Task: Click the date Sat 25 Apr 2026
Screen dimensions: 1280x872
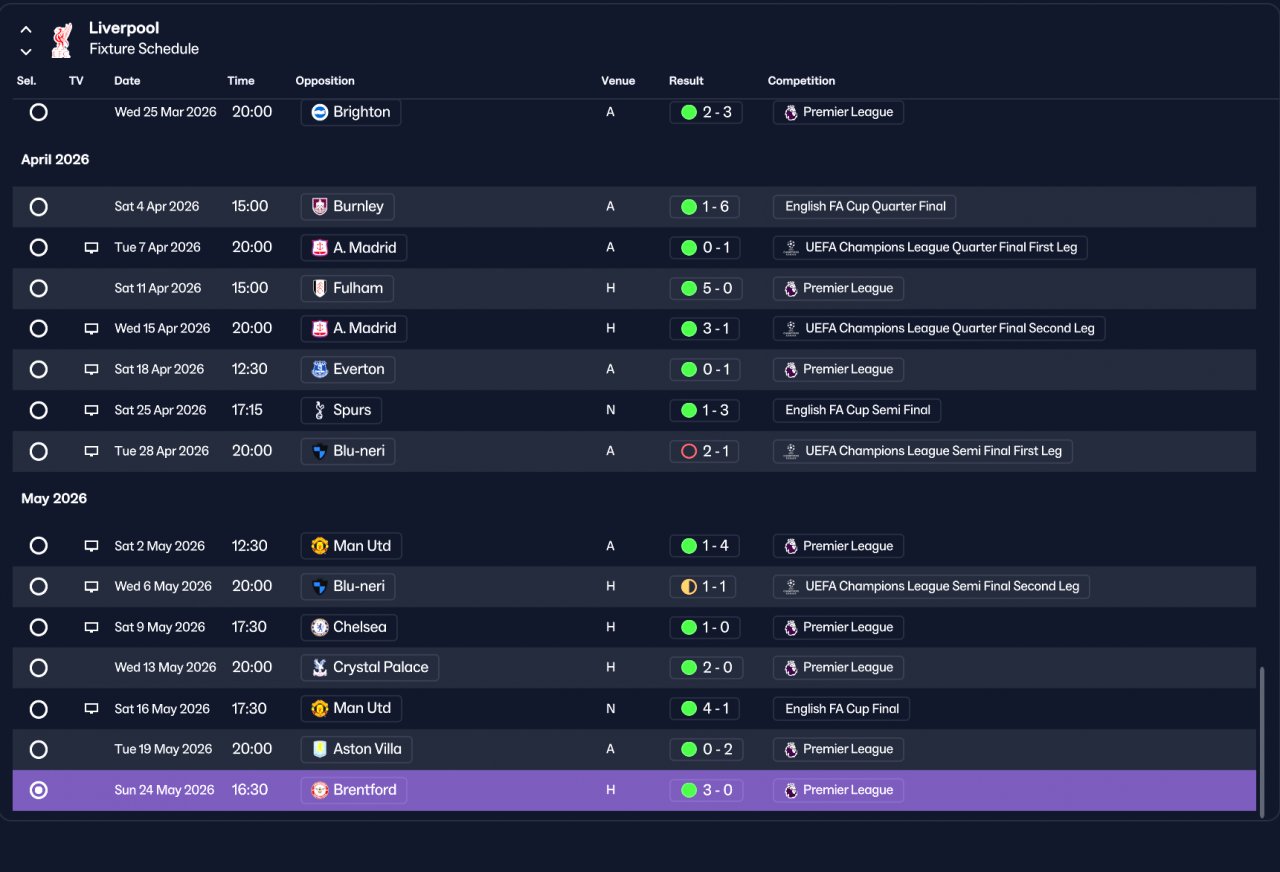Action: click(160, 410)
